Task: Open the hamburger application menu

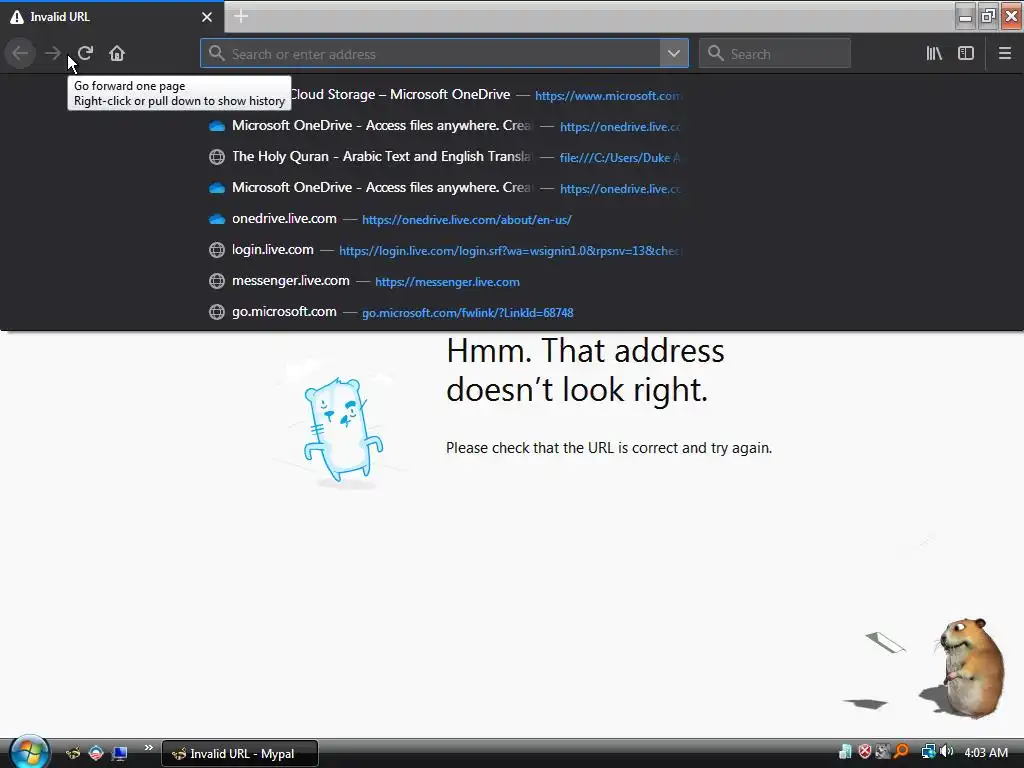Action: 1005,54
